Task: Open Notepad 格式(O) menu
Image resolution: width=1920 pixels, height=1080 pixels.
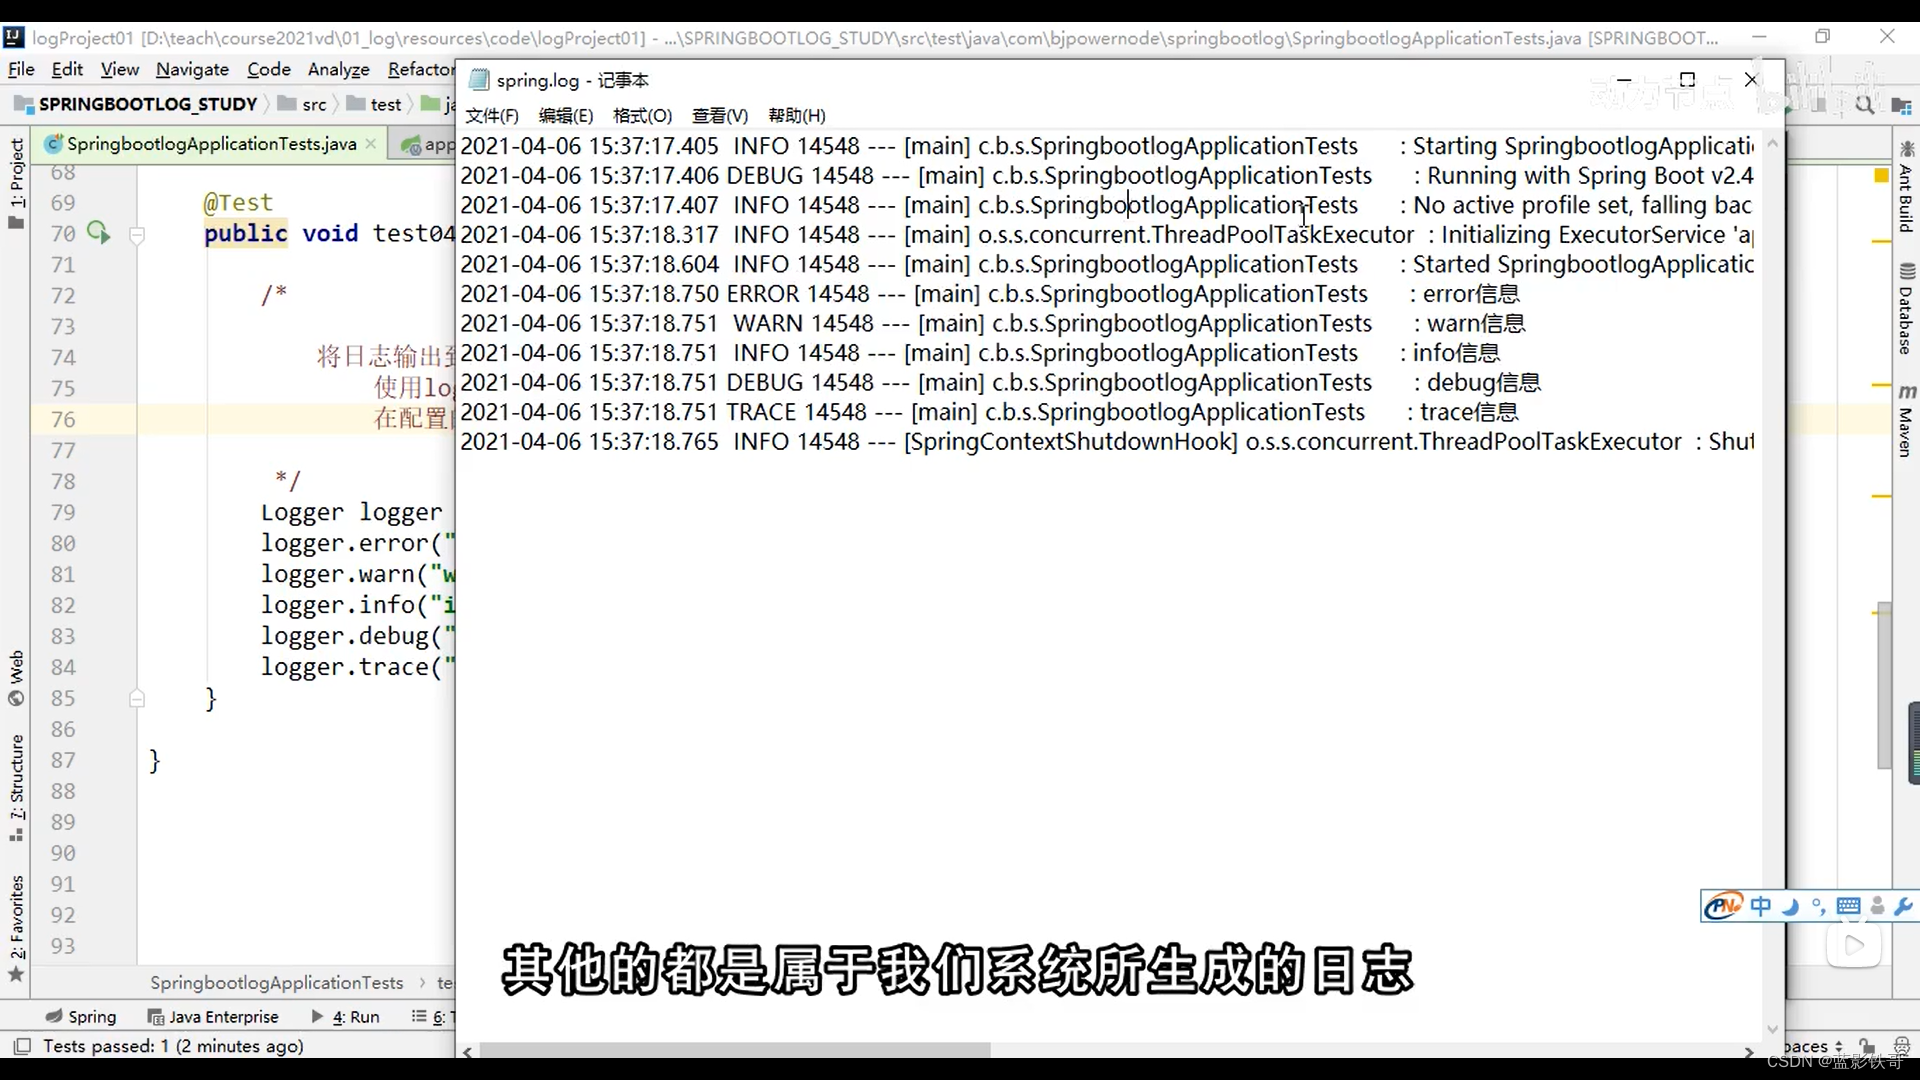Action: pyautogui.click(x=642, y=116)
